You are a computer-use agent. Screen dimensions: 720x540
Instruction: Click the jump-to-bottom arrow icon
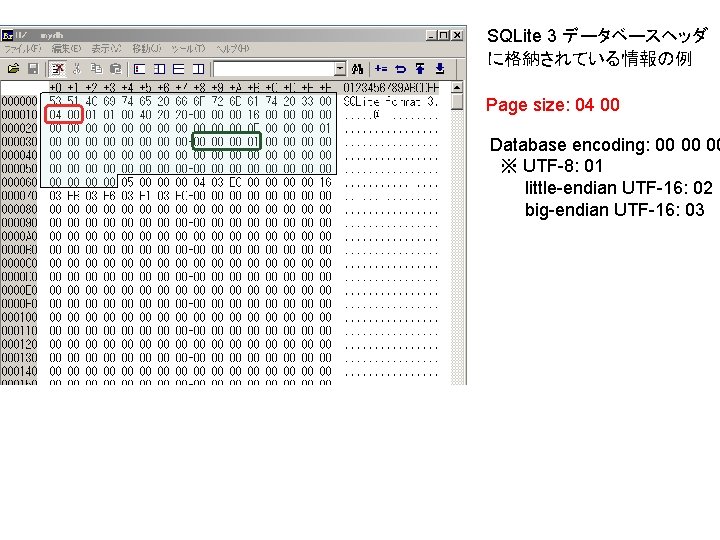click(440, 69)
